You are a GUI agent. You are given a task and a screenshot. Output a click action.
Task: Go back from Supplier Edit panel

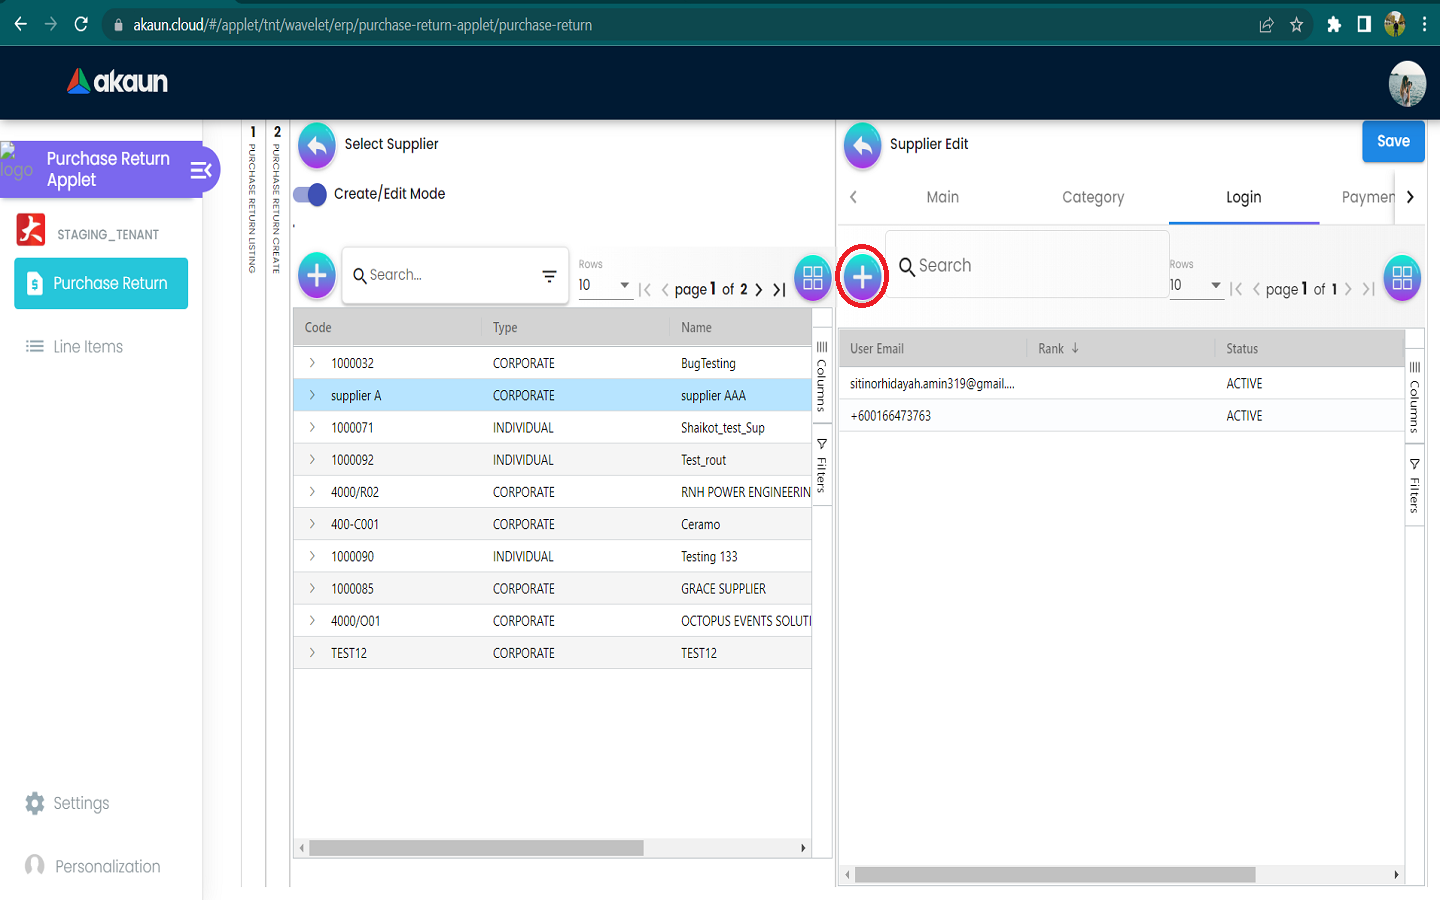point(862,145)
